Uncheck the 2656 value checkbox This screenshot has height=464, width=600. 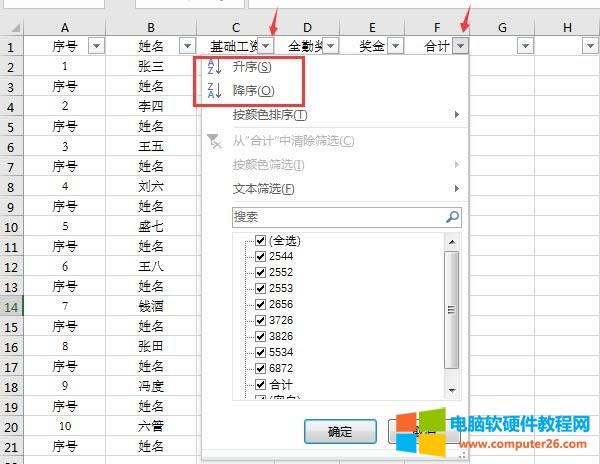tap(261, 304)
